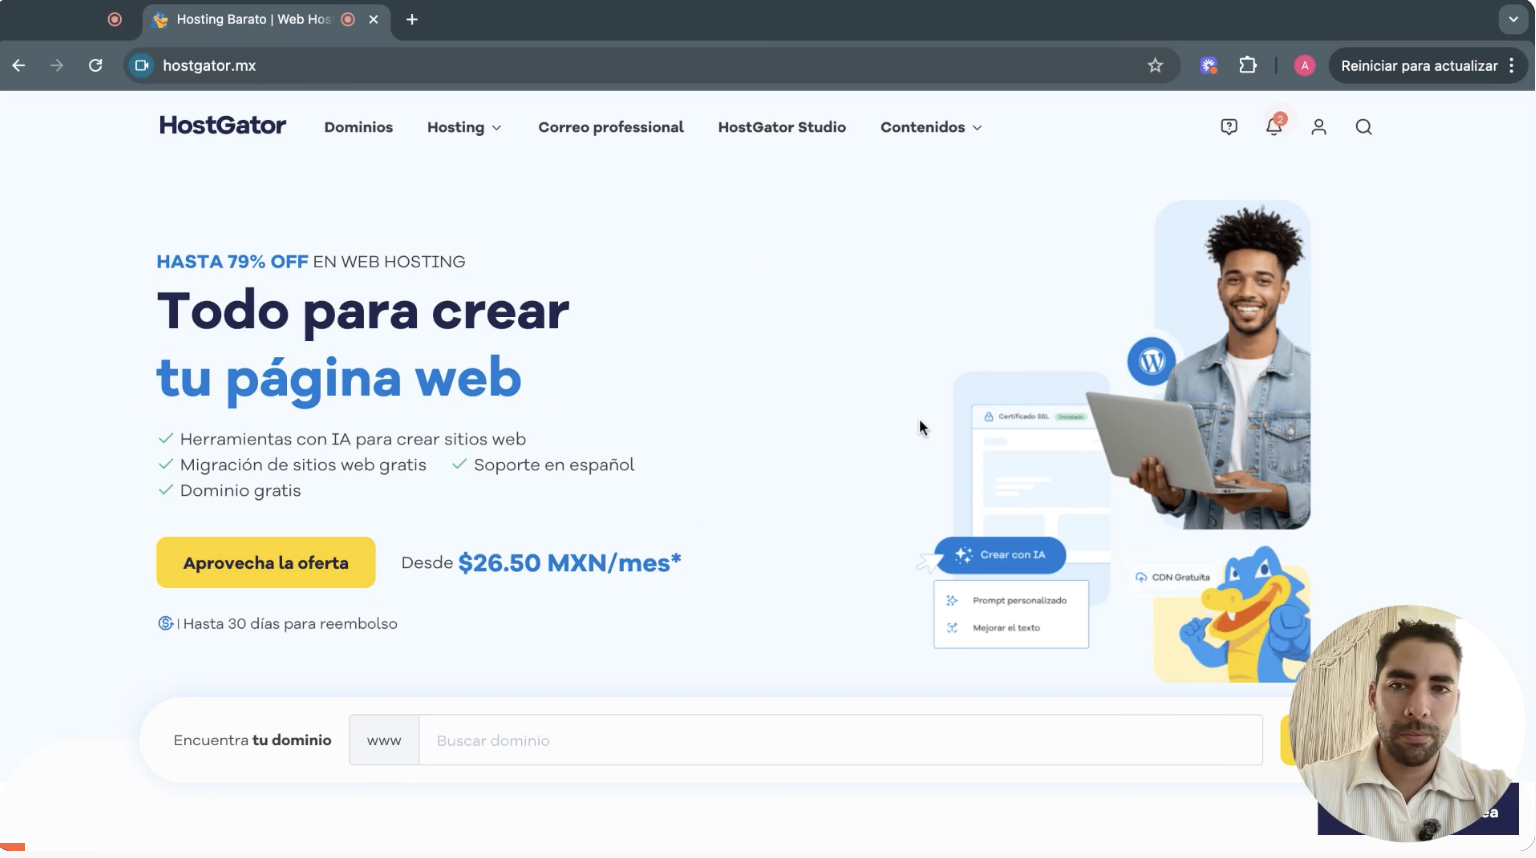The height and width of the screenshot is (858, 1536).
Task: Click the help chat icon
Action: pyautogui.click(x=1229, y=127)
